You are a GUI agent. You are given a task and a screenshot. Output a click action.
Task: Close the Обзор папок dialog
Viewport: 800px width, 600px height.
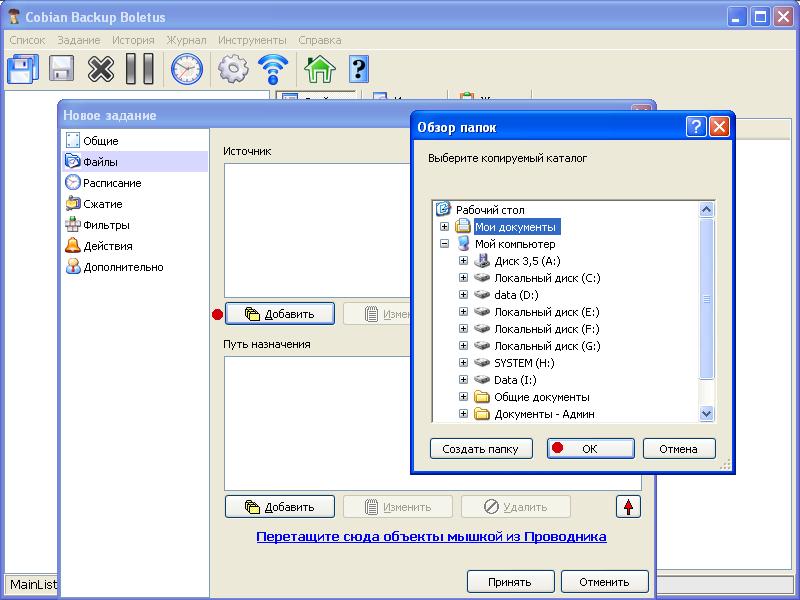[x=719, y=127]
